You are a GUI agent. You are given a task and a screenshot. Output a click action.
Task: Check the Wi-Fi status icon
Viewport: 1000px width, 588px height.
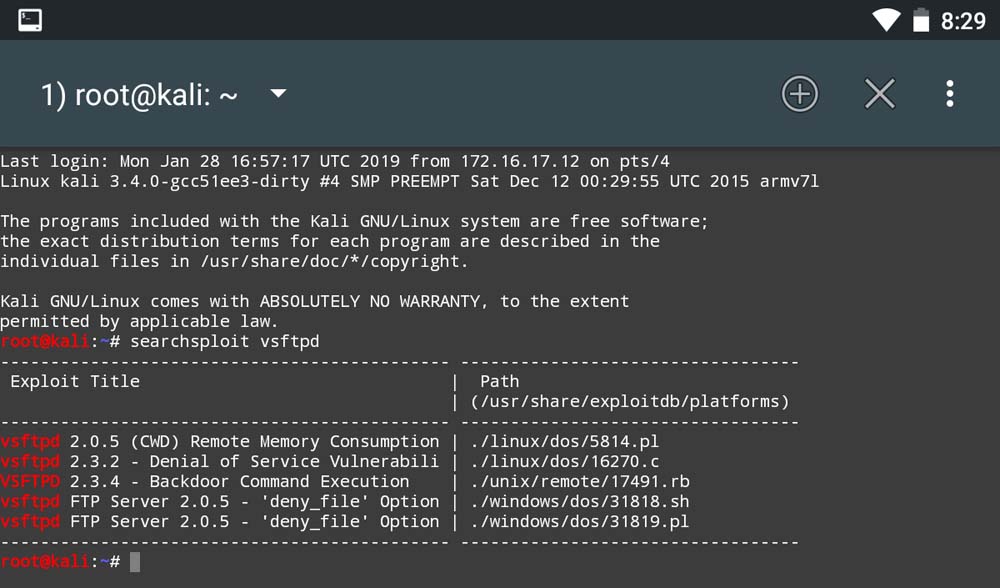click(x=886, y=20)
